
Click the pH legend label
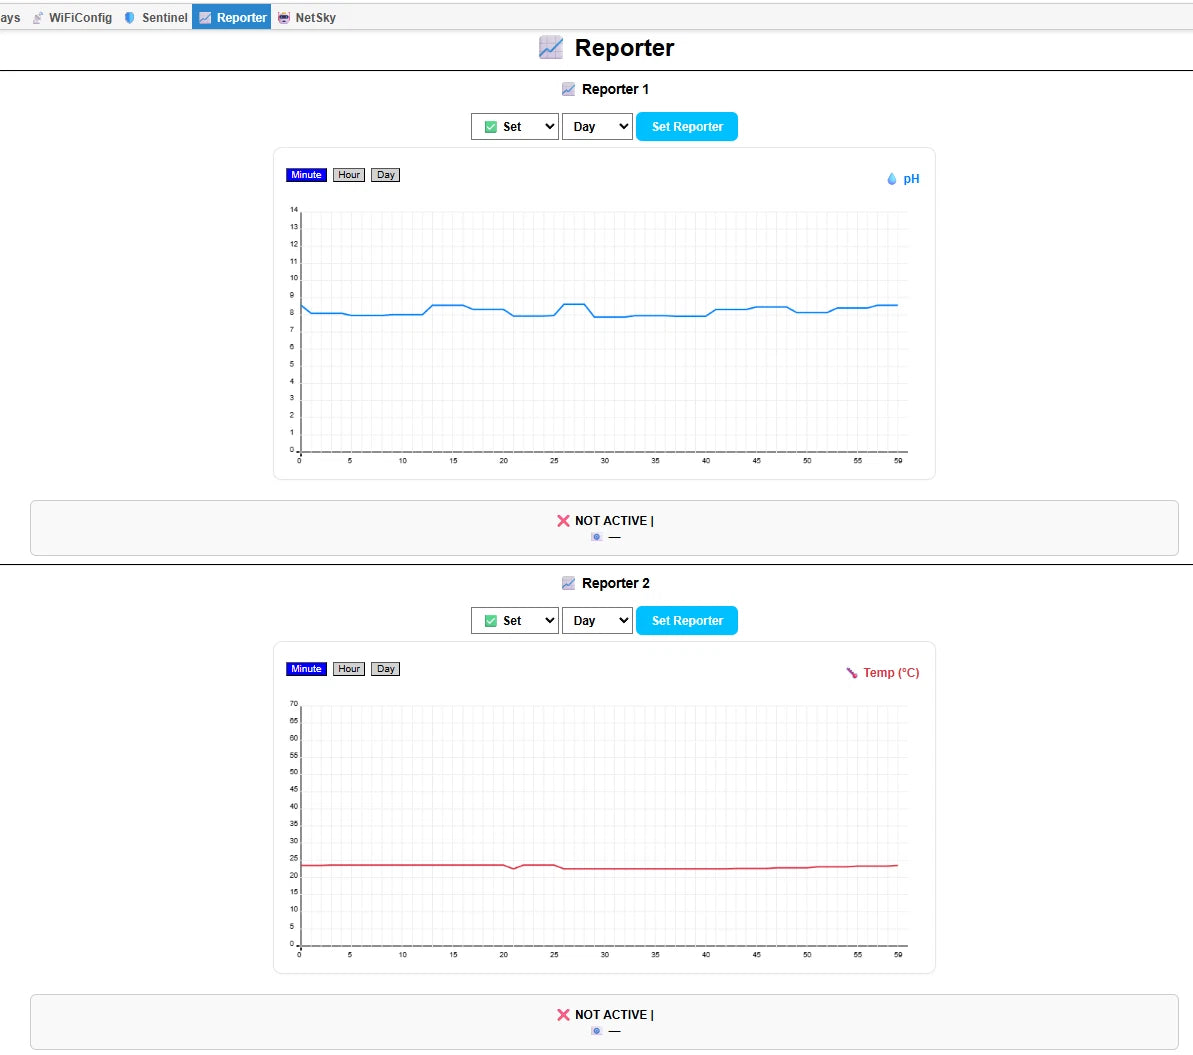coord(911,179)
